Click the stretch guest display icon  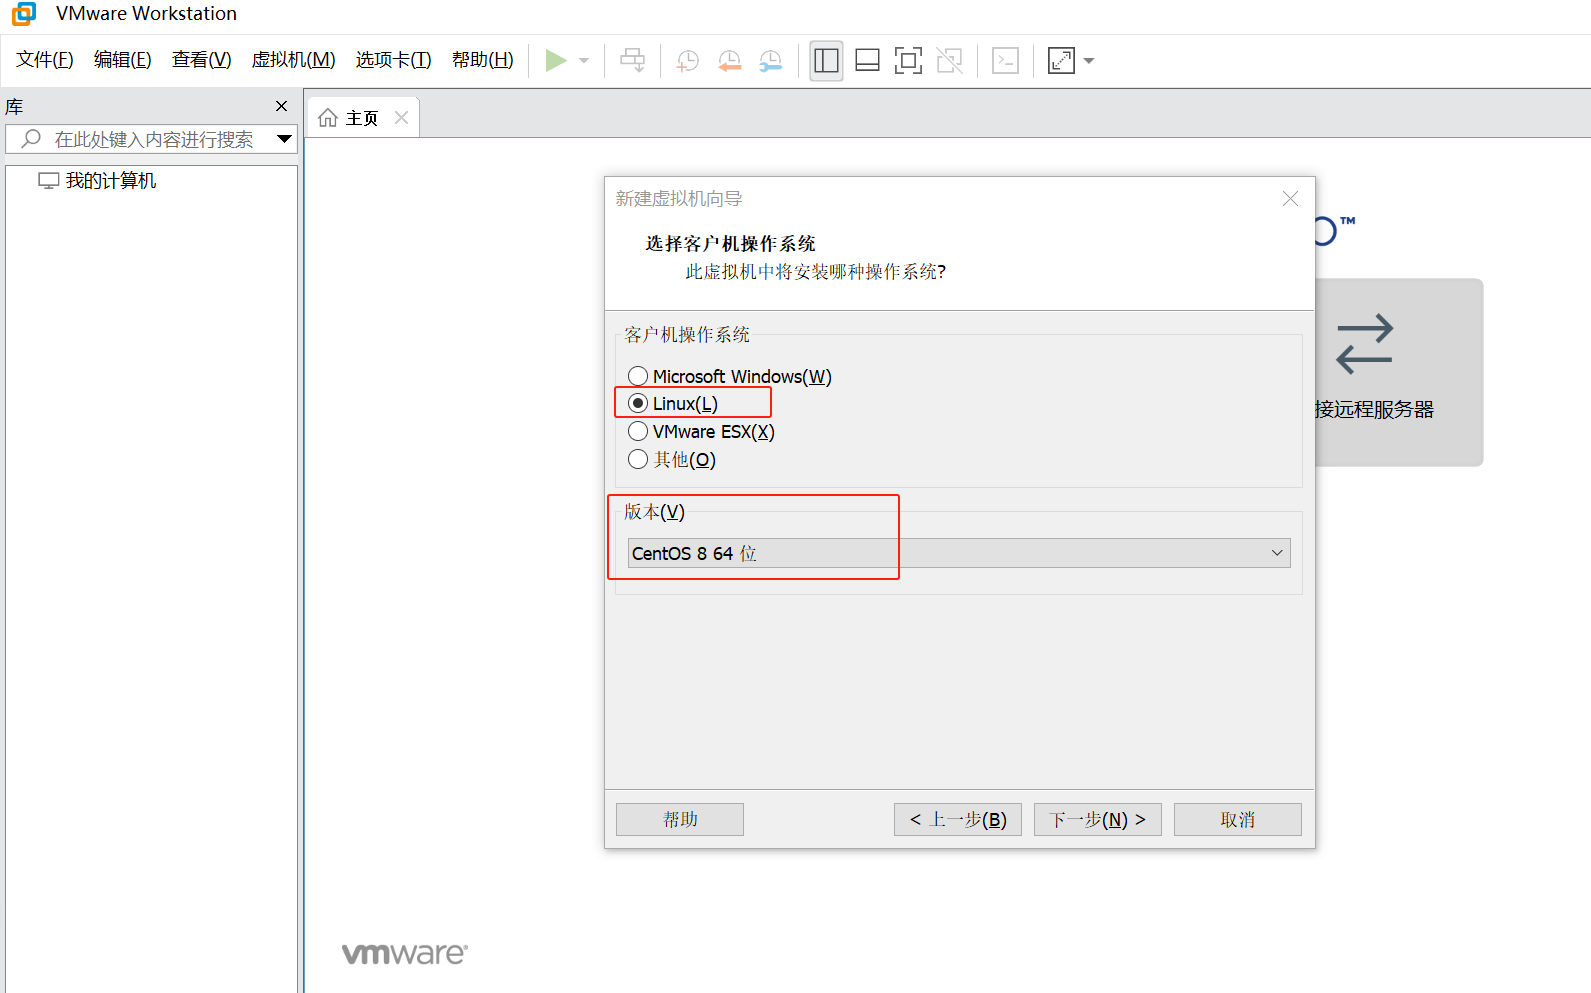1061,61
